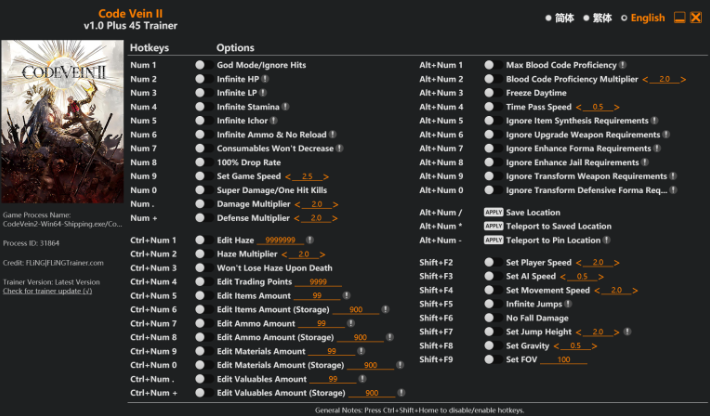710x416 pixels.
Task: Toggle Freeze Daytime switch
Action: (x=493, y=93)
